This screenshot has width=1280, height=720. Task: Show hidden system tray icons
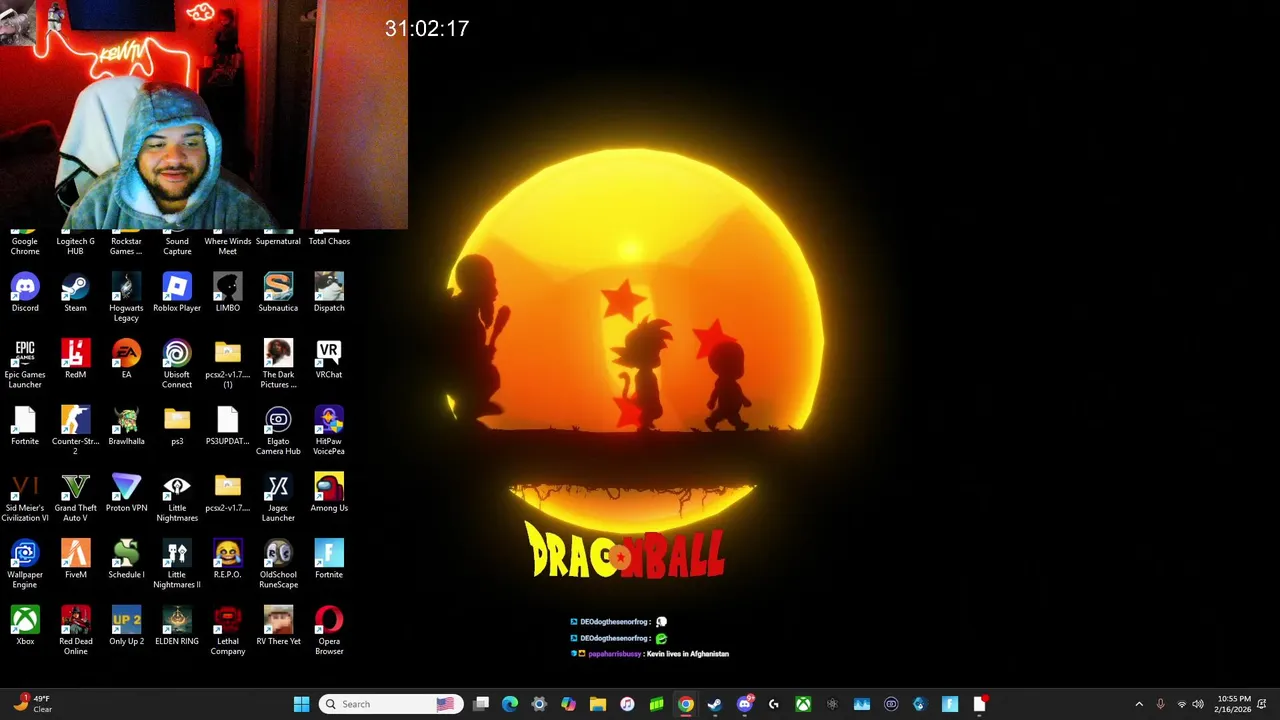tap(1139, 704)
